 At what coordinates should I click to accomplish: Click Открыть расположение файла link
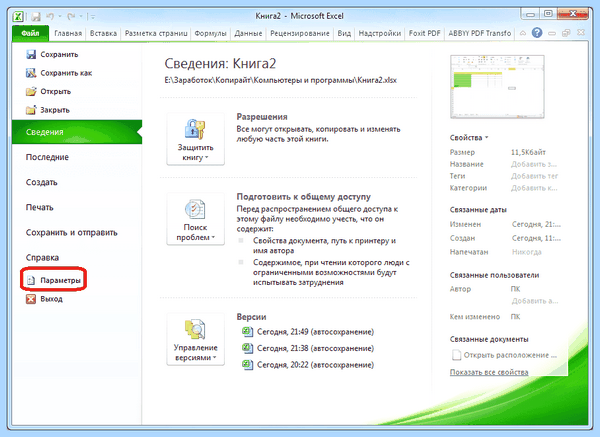[x=510, y=355]
